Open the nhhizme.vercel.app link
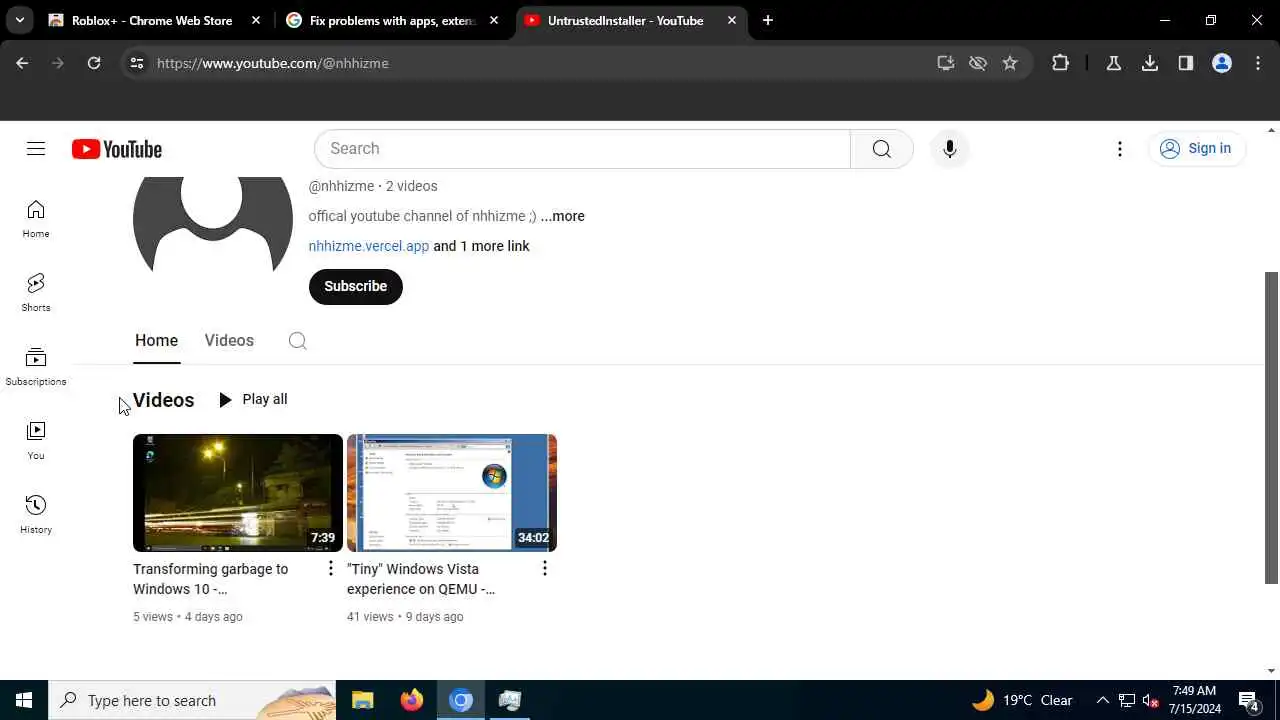 tap(369, 246)
